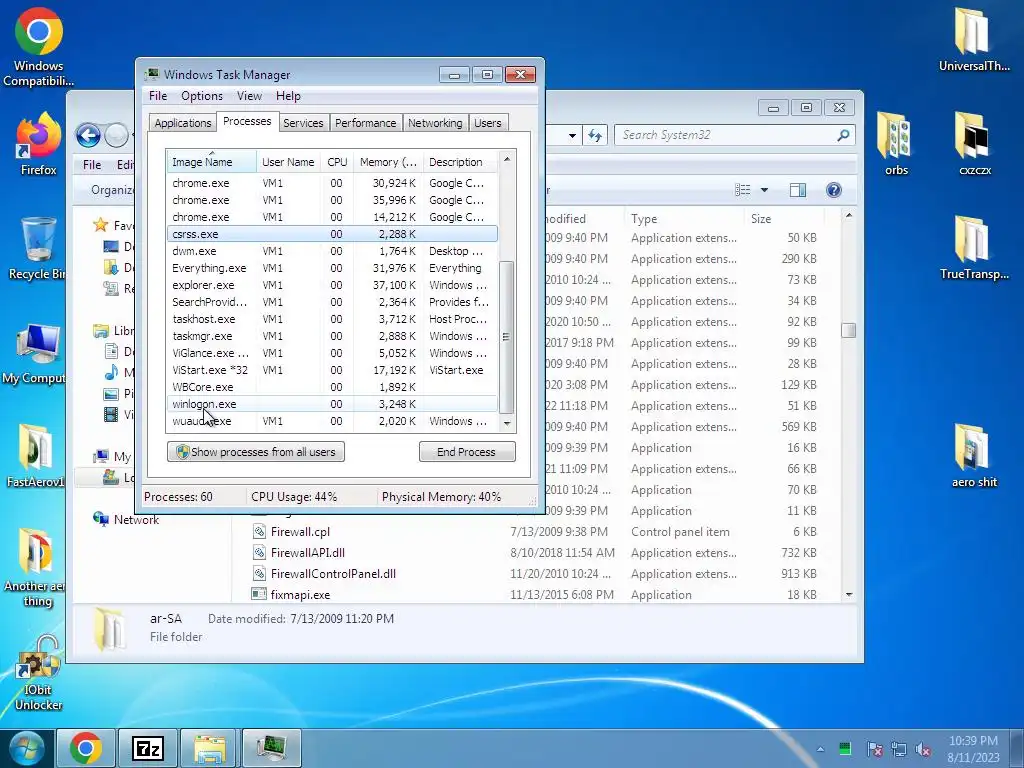Open the address bar dropdown arrow in Explorer
Screen dimensions: 1024x768
pos(572,135)
